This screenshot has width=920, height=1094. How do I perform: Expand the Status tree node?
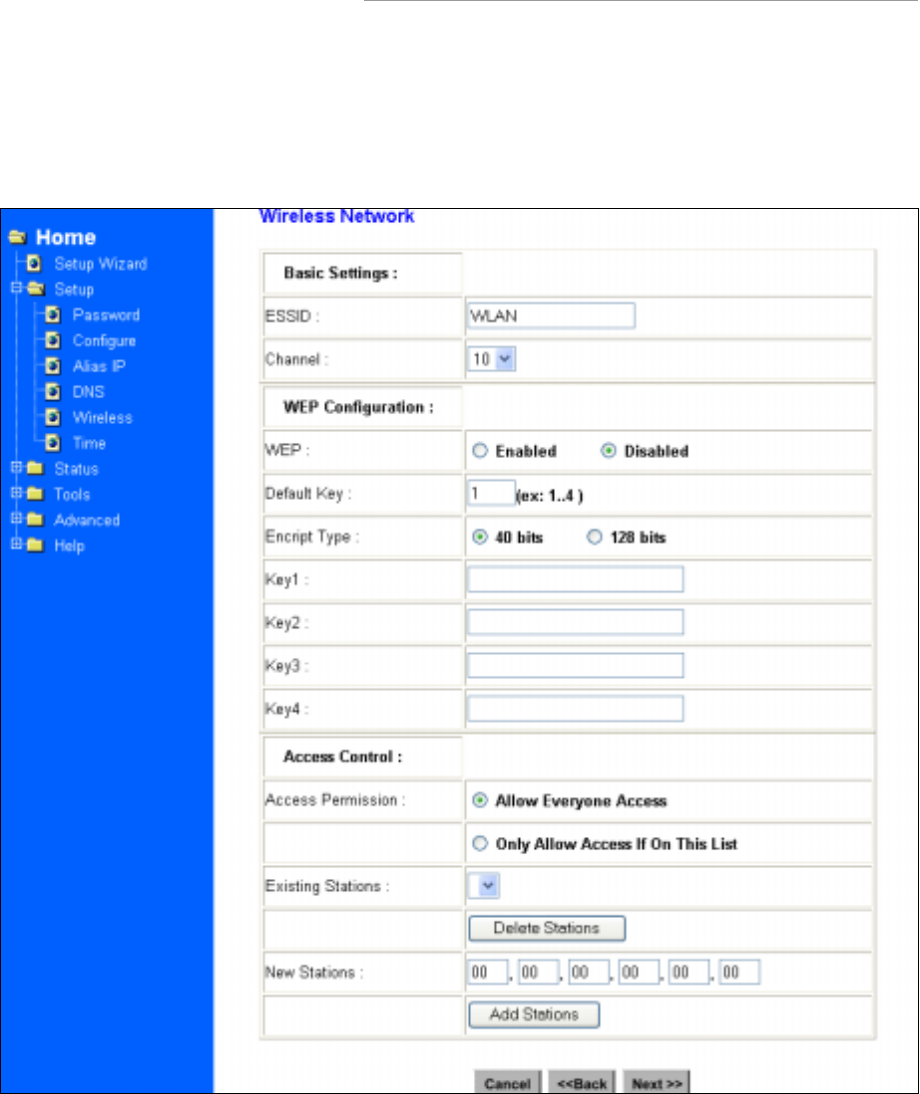click(16, 467)
